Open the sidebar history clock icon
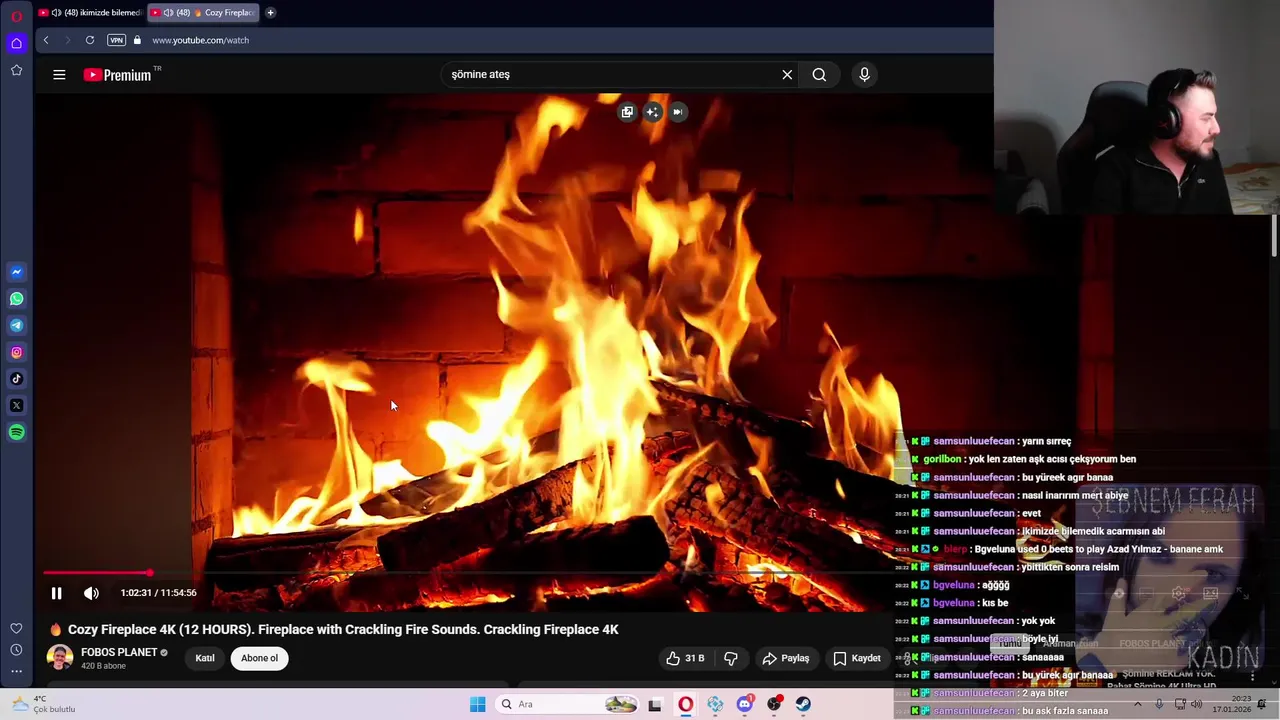 coord(16,650)
